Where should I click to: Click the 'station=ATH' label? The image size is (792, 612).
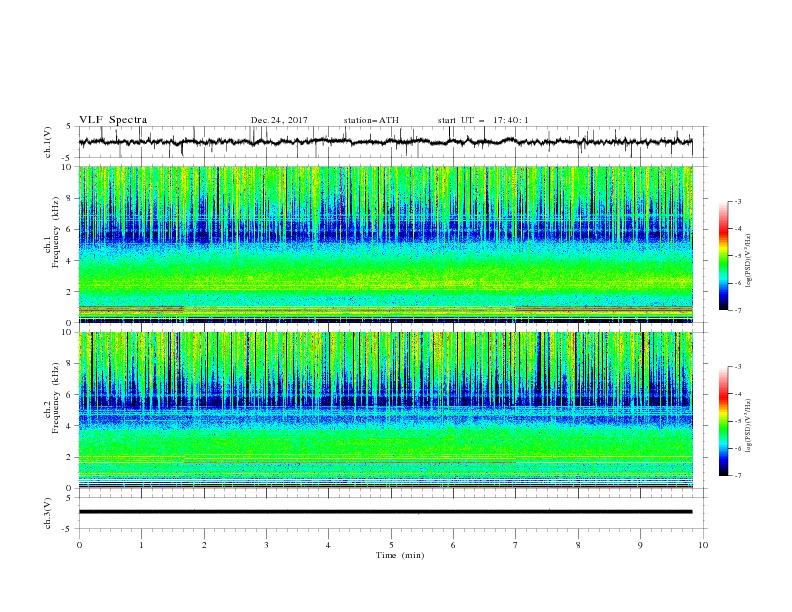click(x=371, y=120)
